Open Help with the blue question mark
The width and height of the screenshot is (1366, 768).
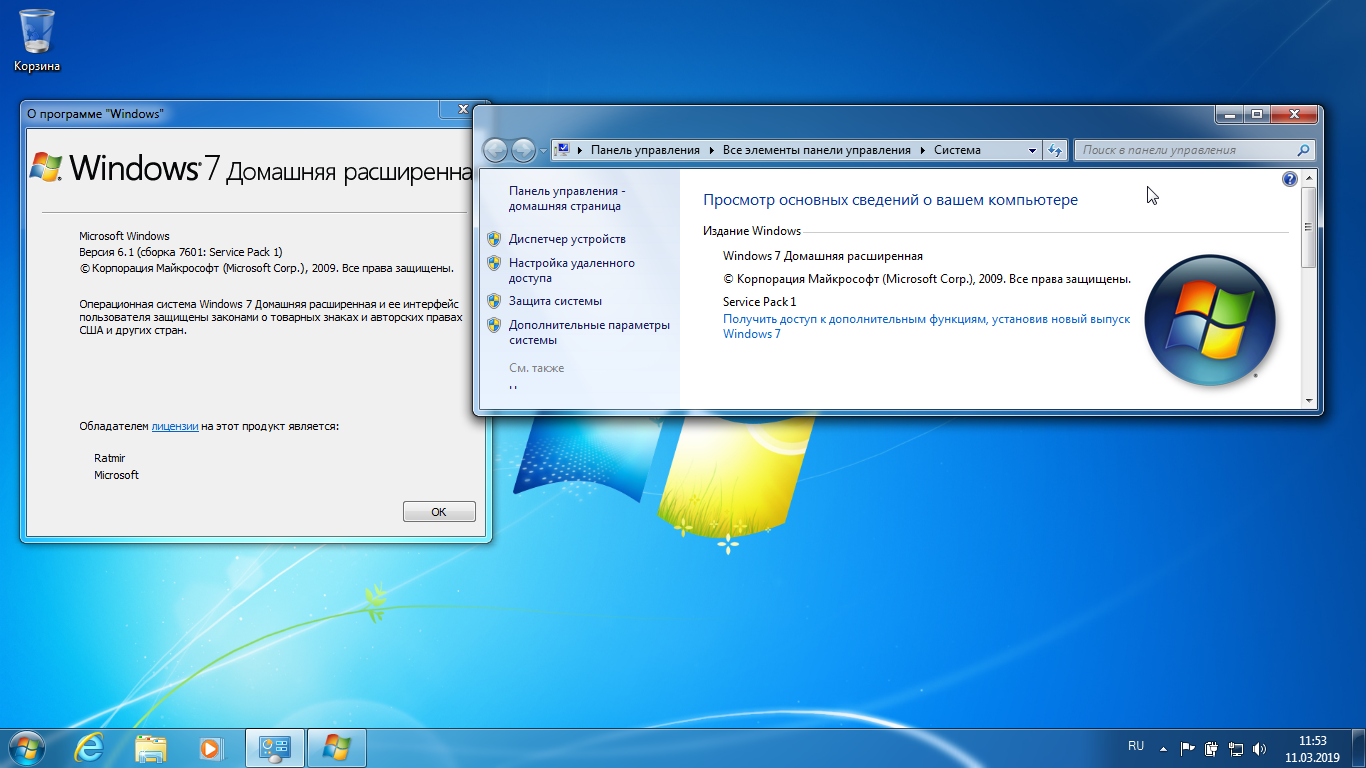pyautogui.click(x=1290, y=179)
